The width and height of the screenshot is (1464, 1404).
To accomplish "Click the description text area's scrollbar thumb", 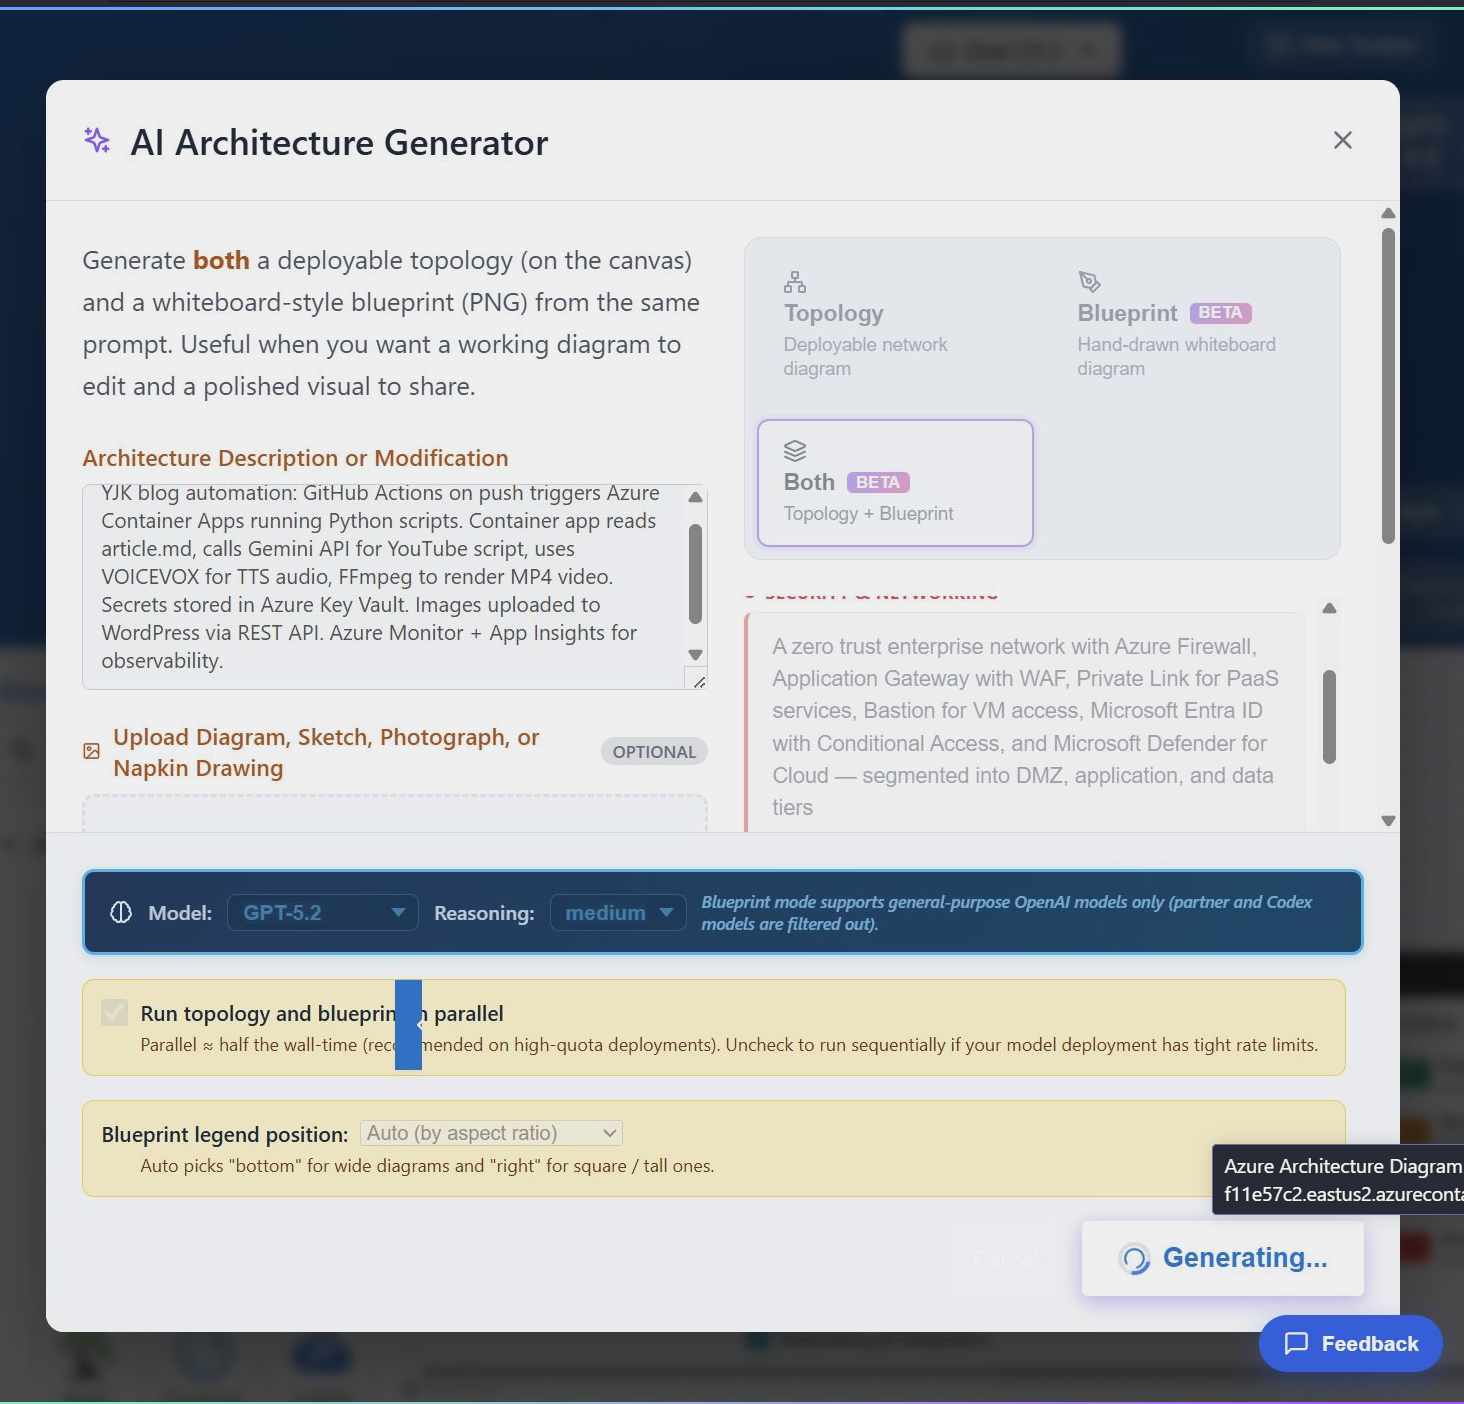I will tap(696, 574).
